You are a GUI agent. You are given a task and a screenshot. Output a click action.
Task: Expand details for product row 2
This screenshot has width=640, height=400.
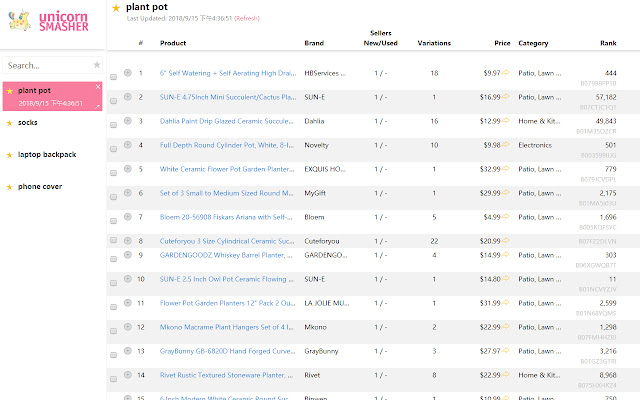click(127, 96)
